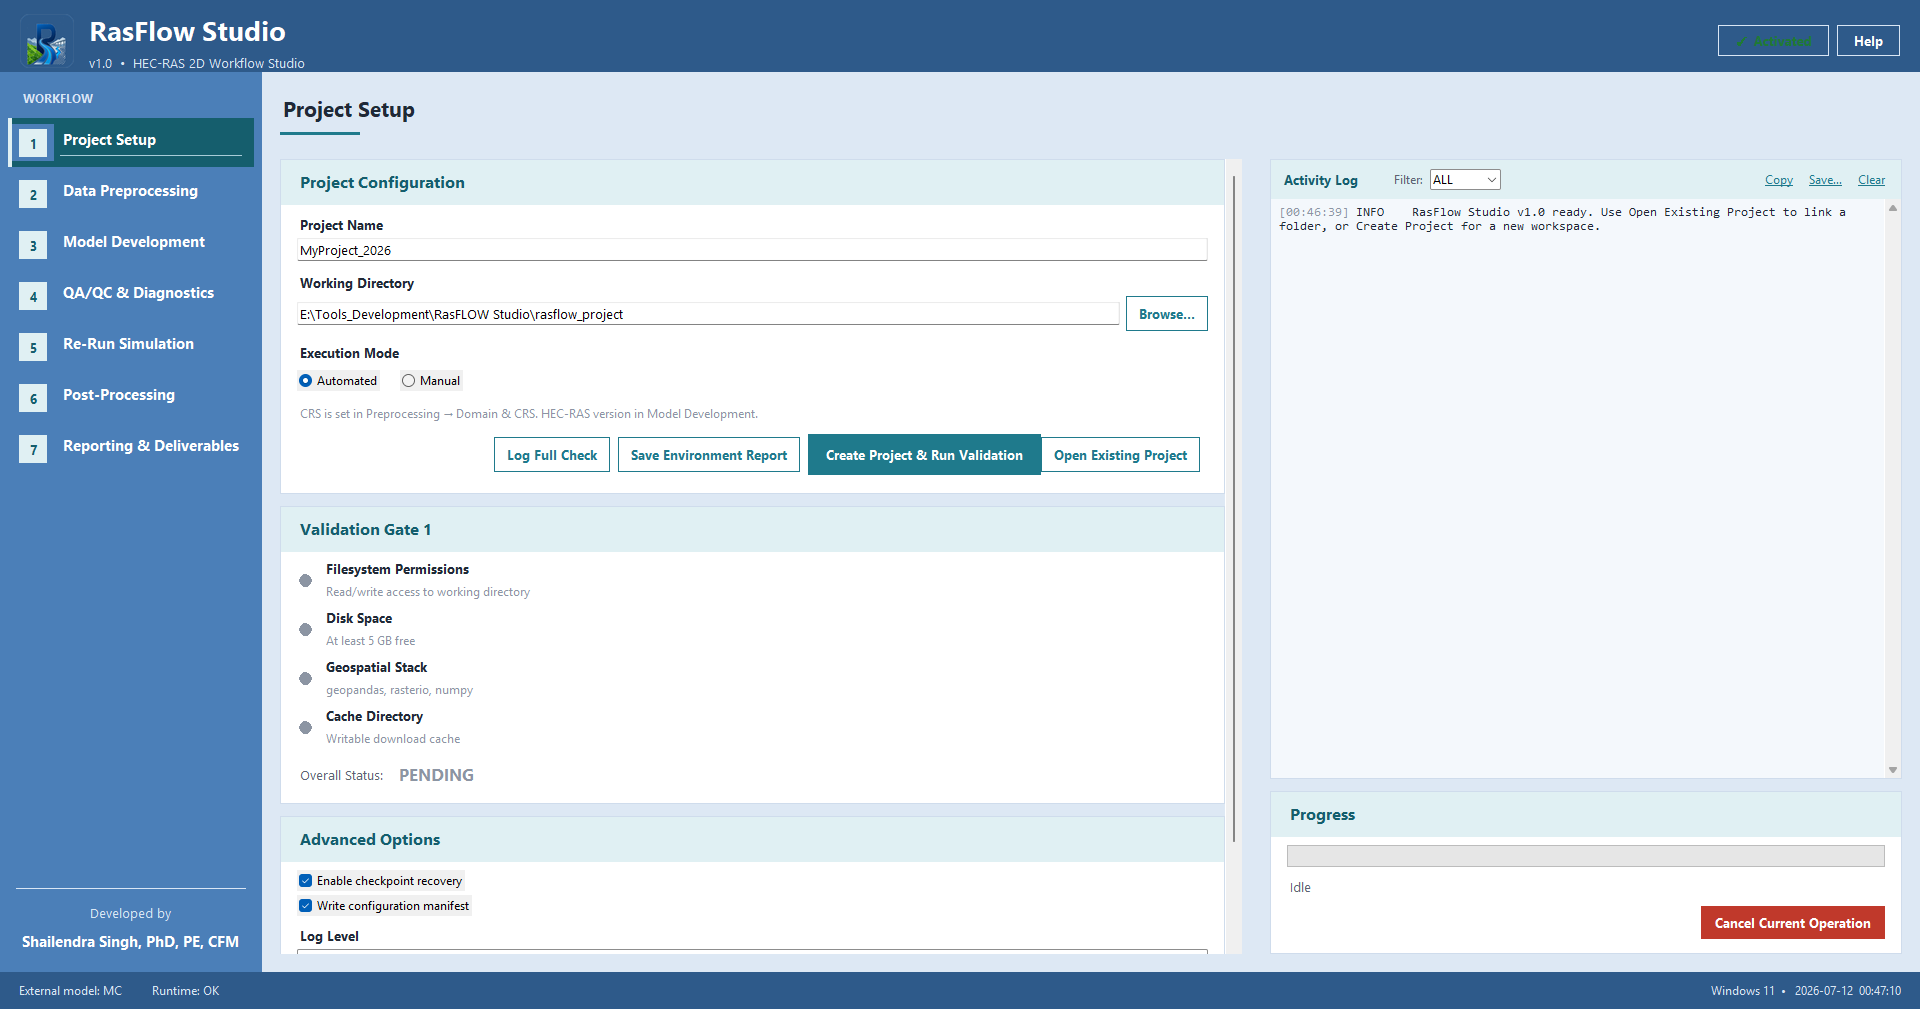Click step number 4 badge in workflow
Viewport: 1920px width, 1009px height.
tap(33, 296)
